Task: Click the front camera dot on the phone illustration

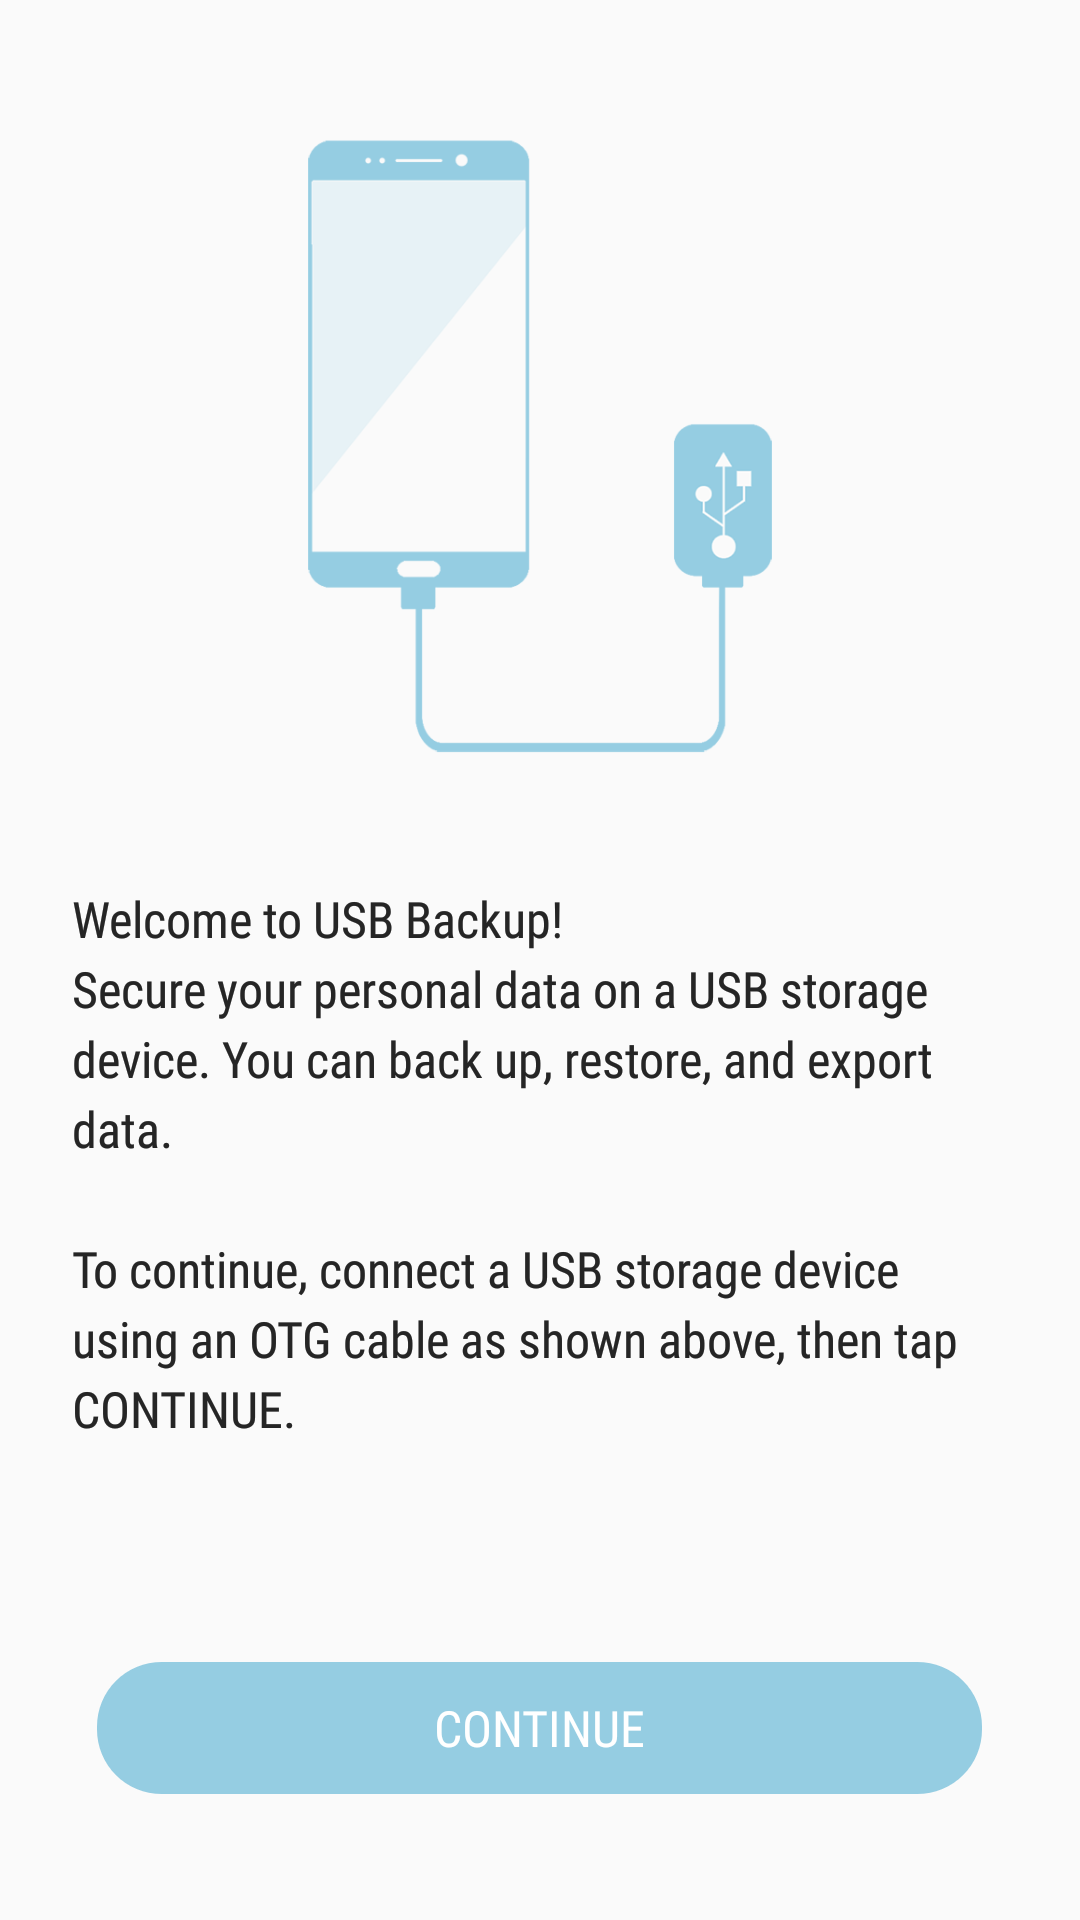Action: (x=462, y=160)
